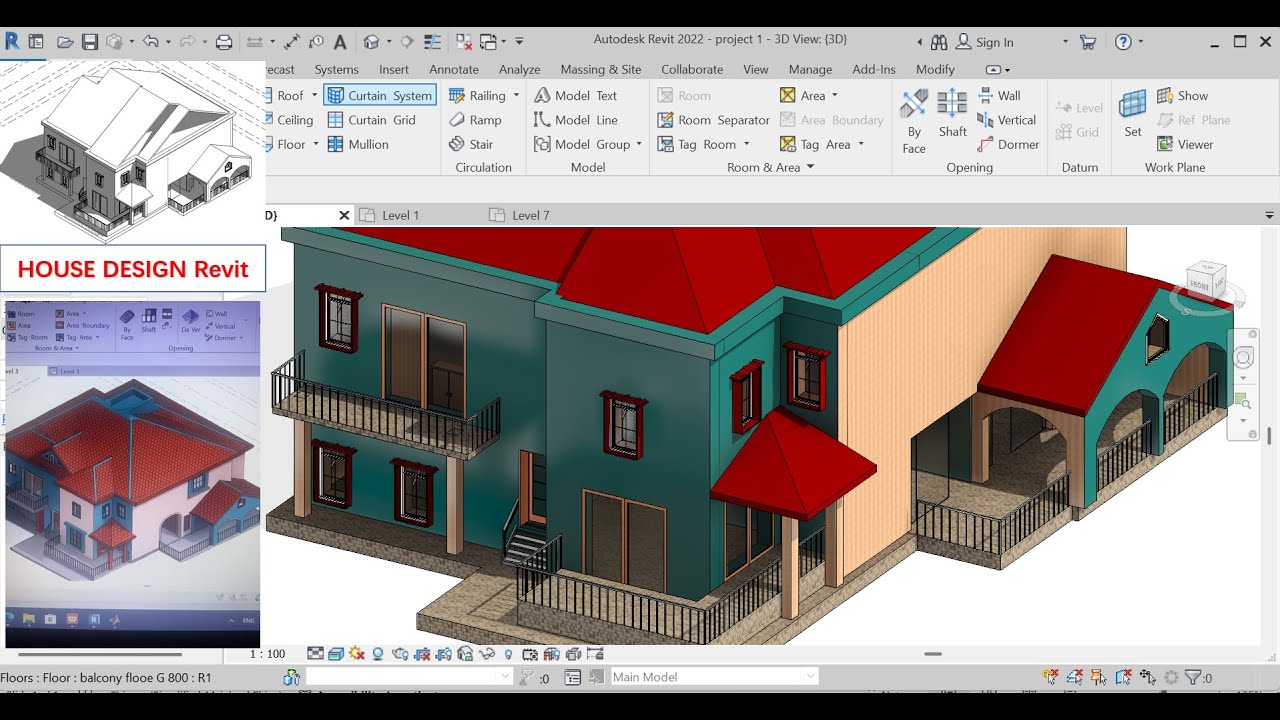The height and width of the screenshot is (720, 1280).
Task: Open the Autodesk App Store cart icon
Action: [1088, 42]
